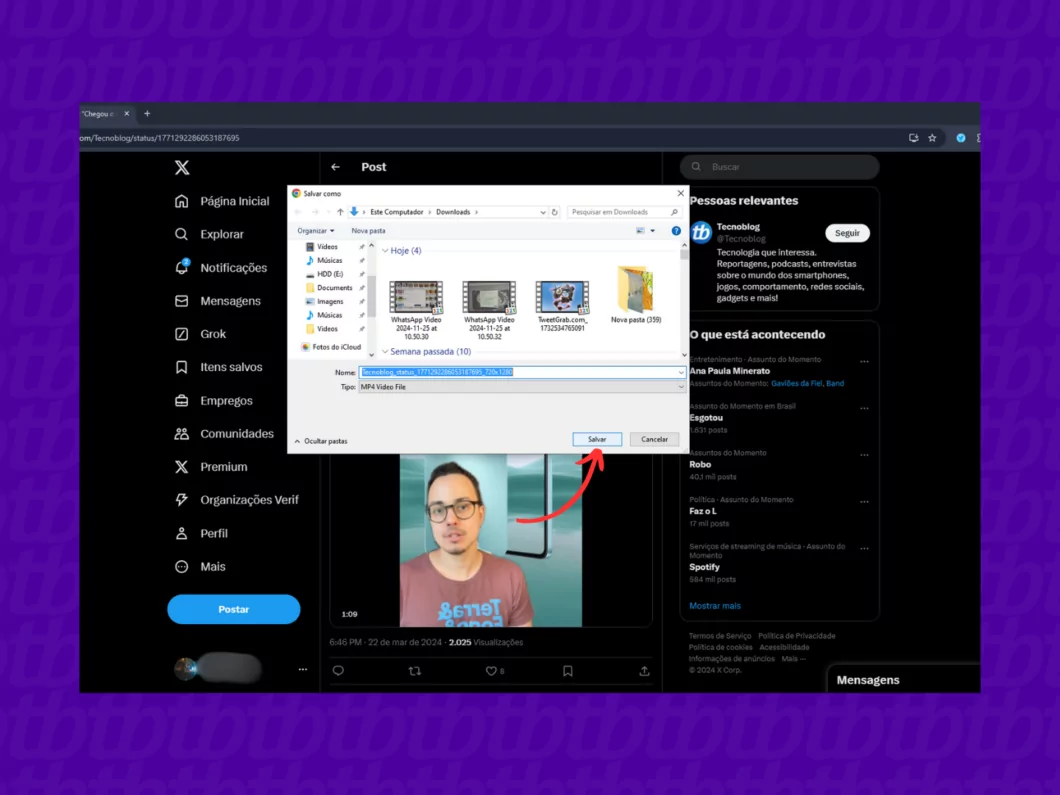Open more options for Faz o L
This screenshot has width=1060, height=795.
click(865, 502)
